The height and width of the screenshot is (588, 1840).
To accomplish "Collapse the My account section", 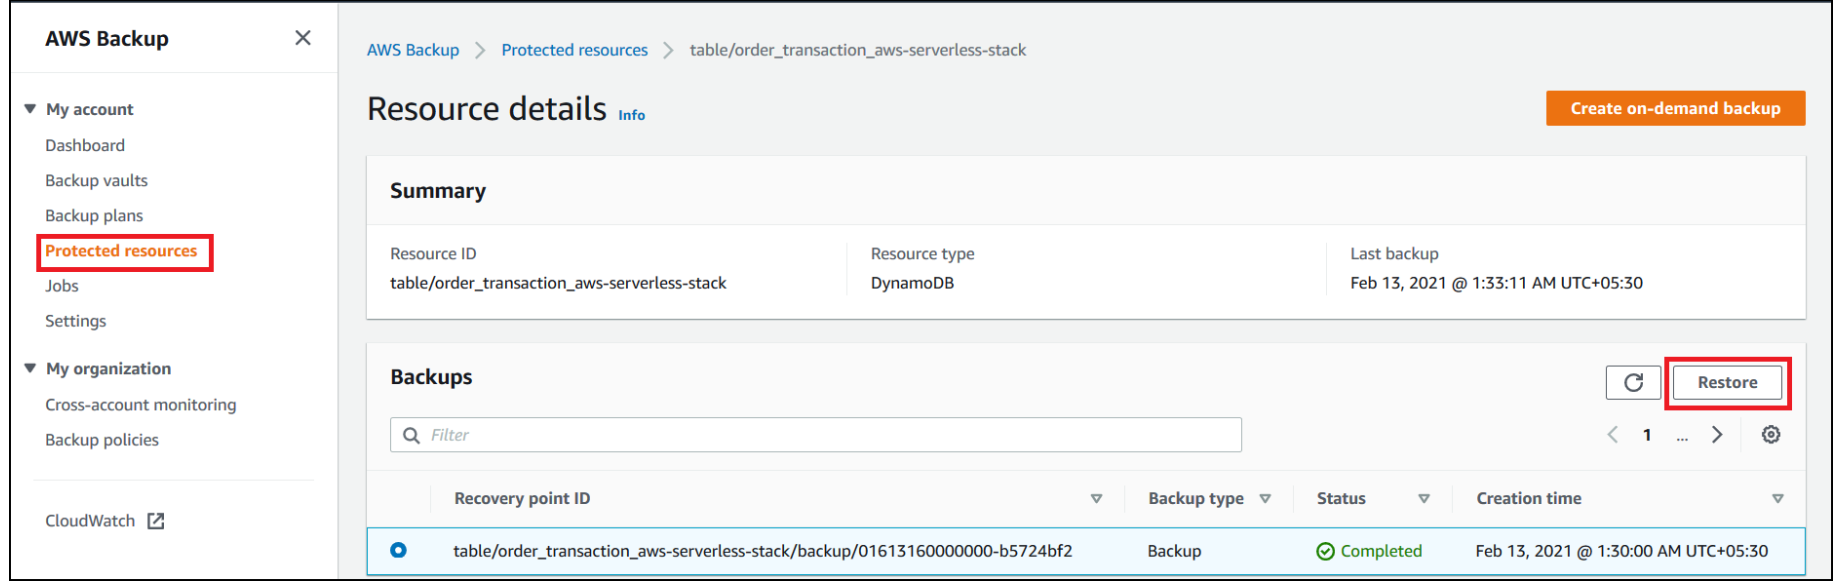I will [30, 109].
